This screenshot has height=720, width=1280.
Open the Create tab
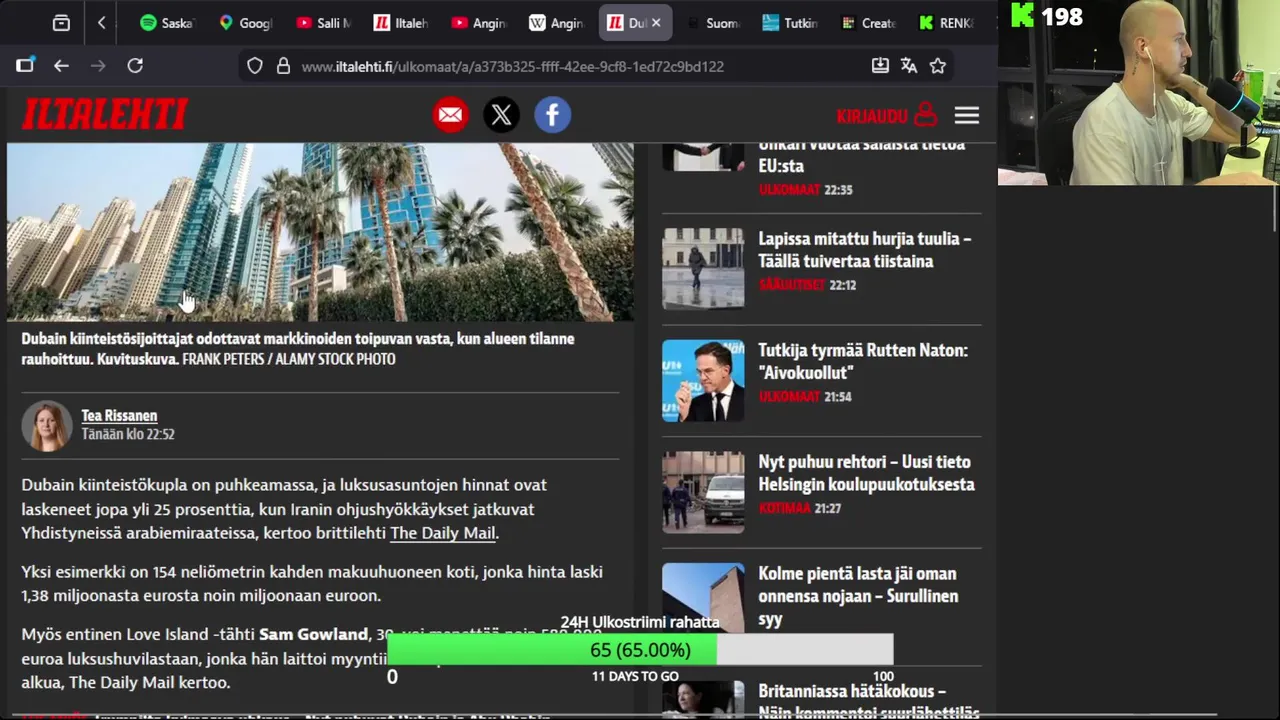(868, 23)
